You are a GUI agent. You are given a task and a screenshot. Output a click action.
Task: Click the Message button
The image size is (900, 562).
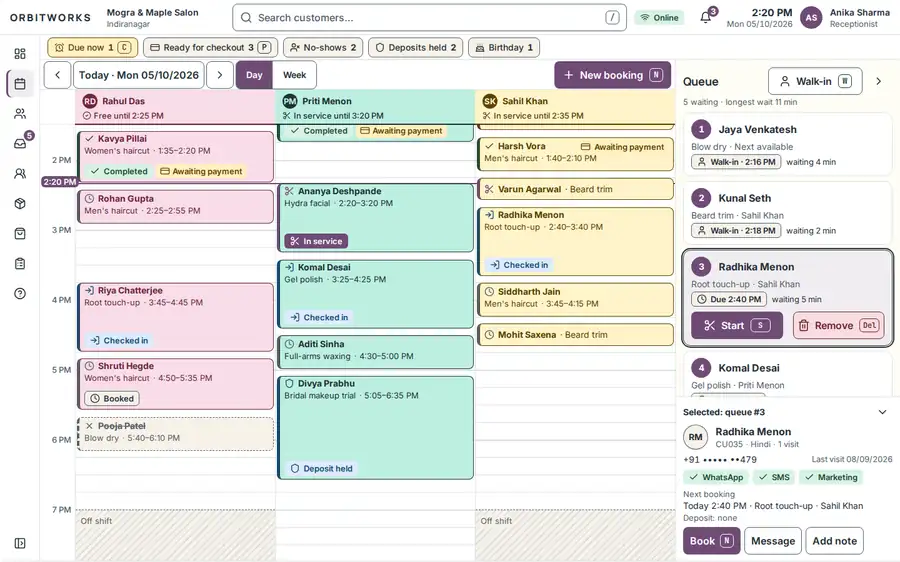(773, 541)
